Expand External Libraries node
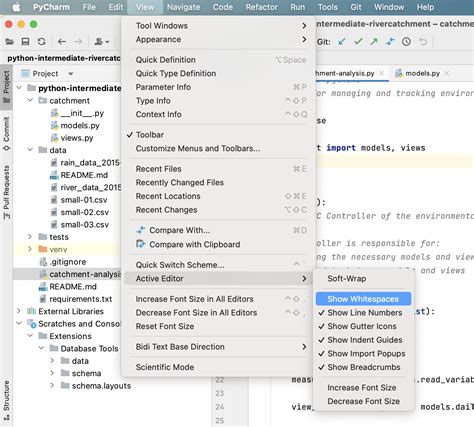The width and height of the screenshot is (474, 427). pyautogui.click(x=19, y=311)
